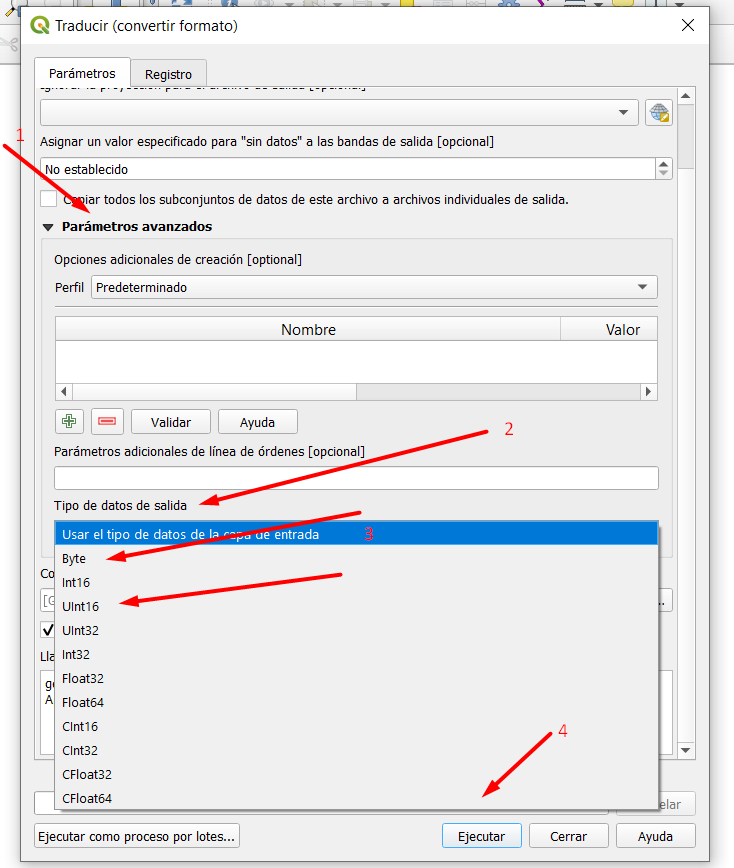734x868 pixels.
Task: Choose CInt32 output data type
Action: click(356, 750)
